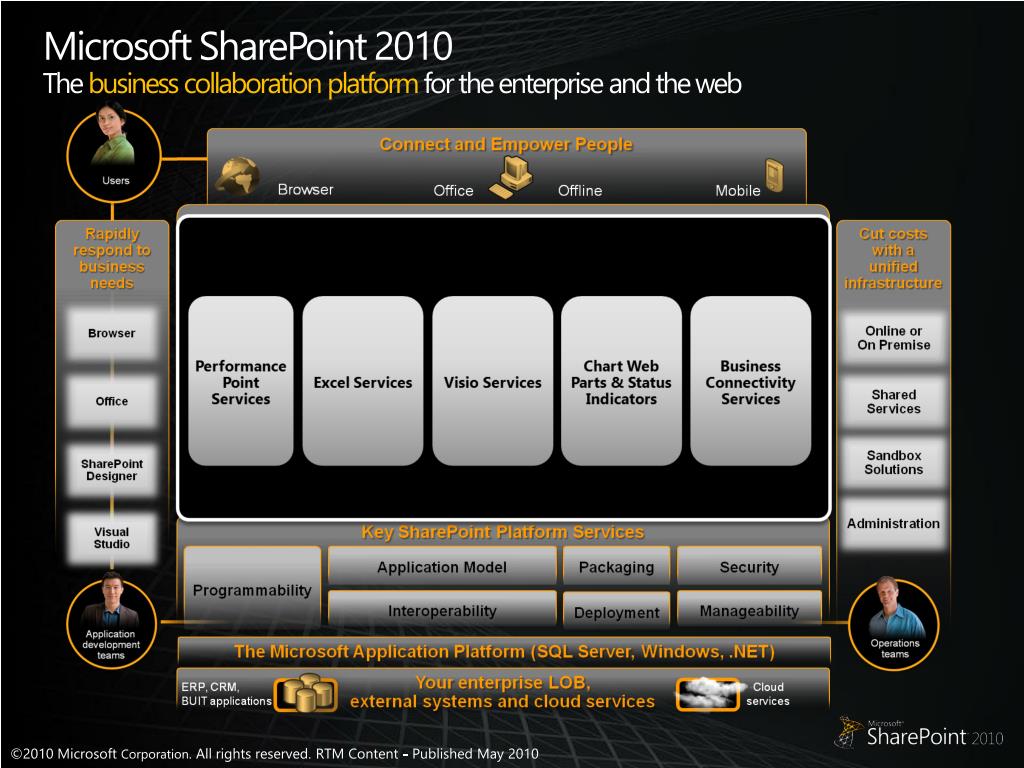
Task: Click the 'ERP, CRM, BUIT applications' label
Action: [x=226, y=694]
